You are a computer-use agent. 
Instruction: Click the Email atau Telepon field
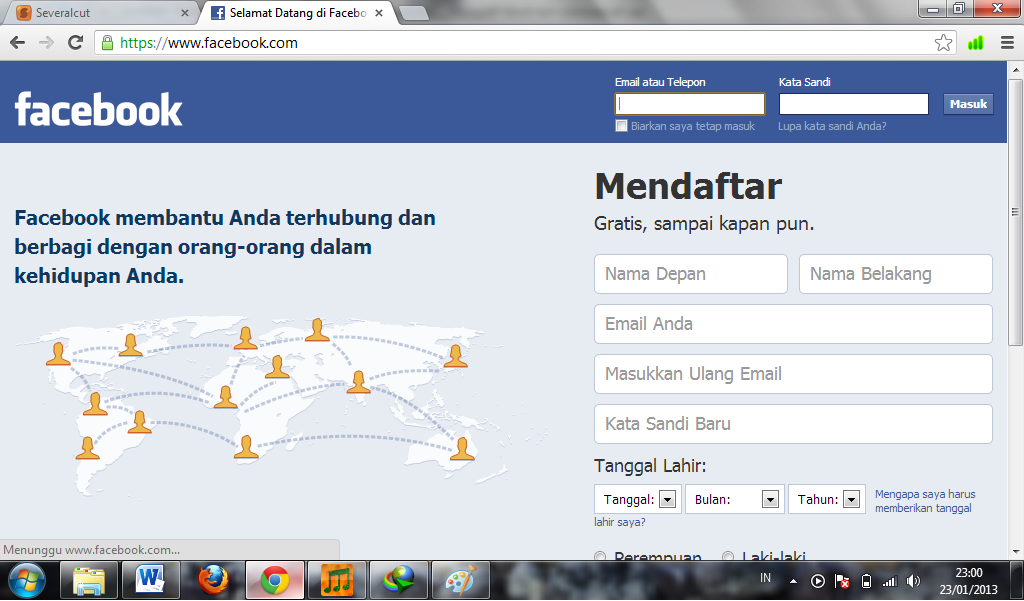coord(690,104)
